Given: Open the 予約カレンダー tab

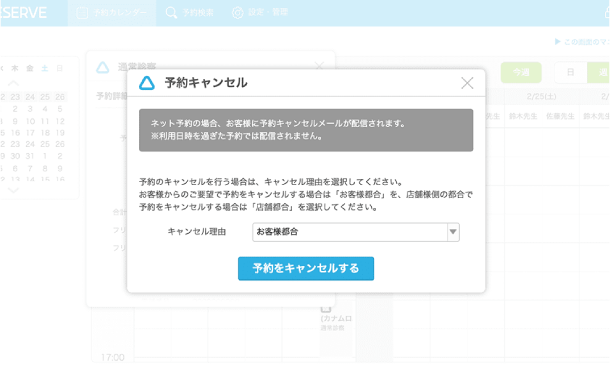Looking at the screenshot, I should [x=112, y=13].
